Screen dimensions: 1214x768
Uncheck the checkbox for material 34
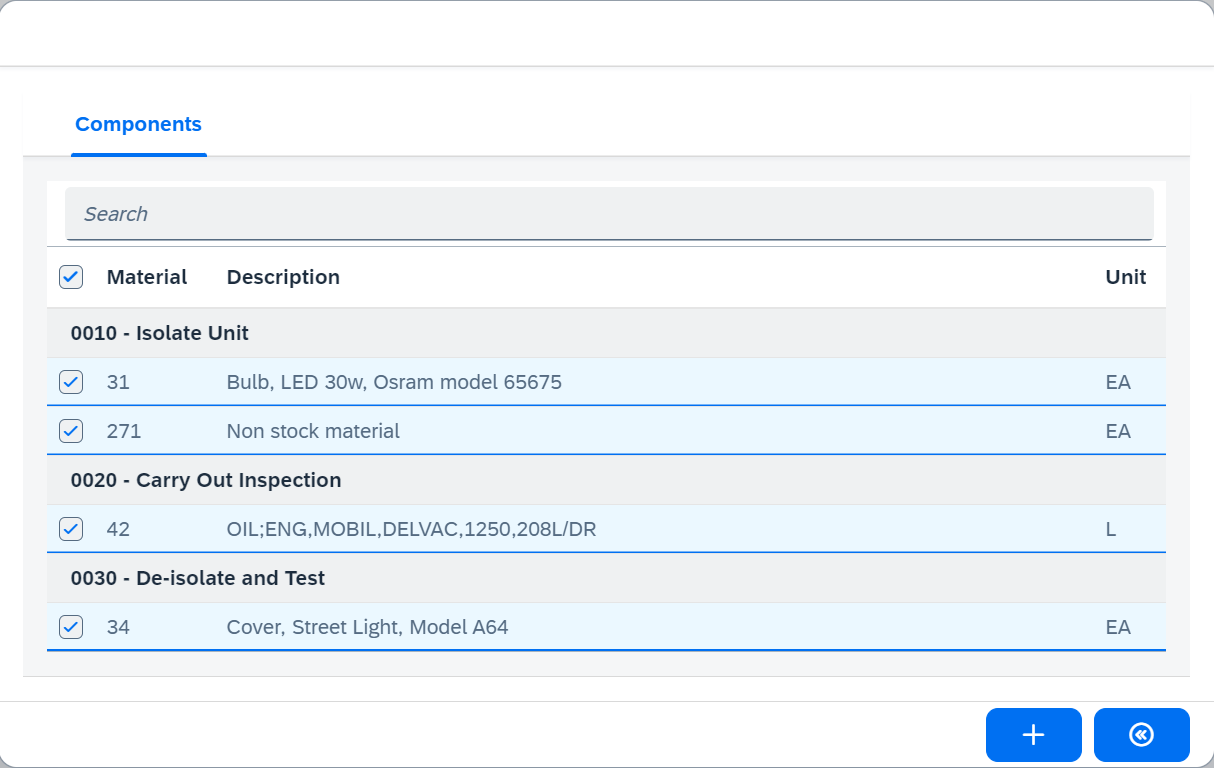tap(71, 627)
